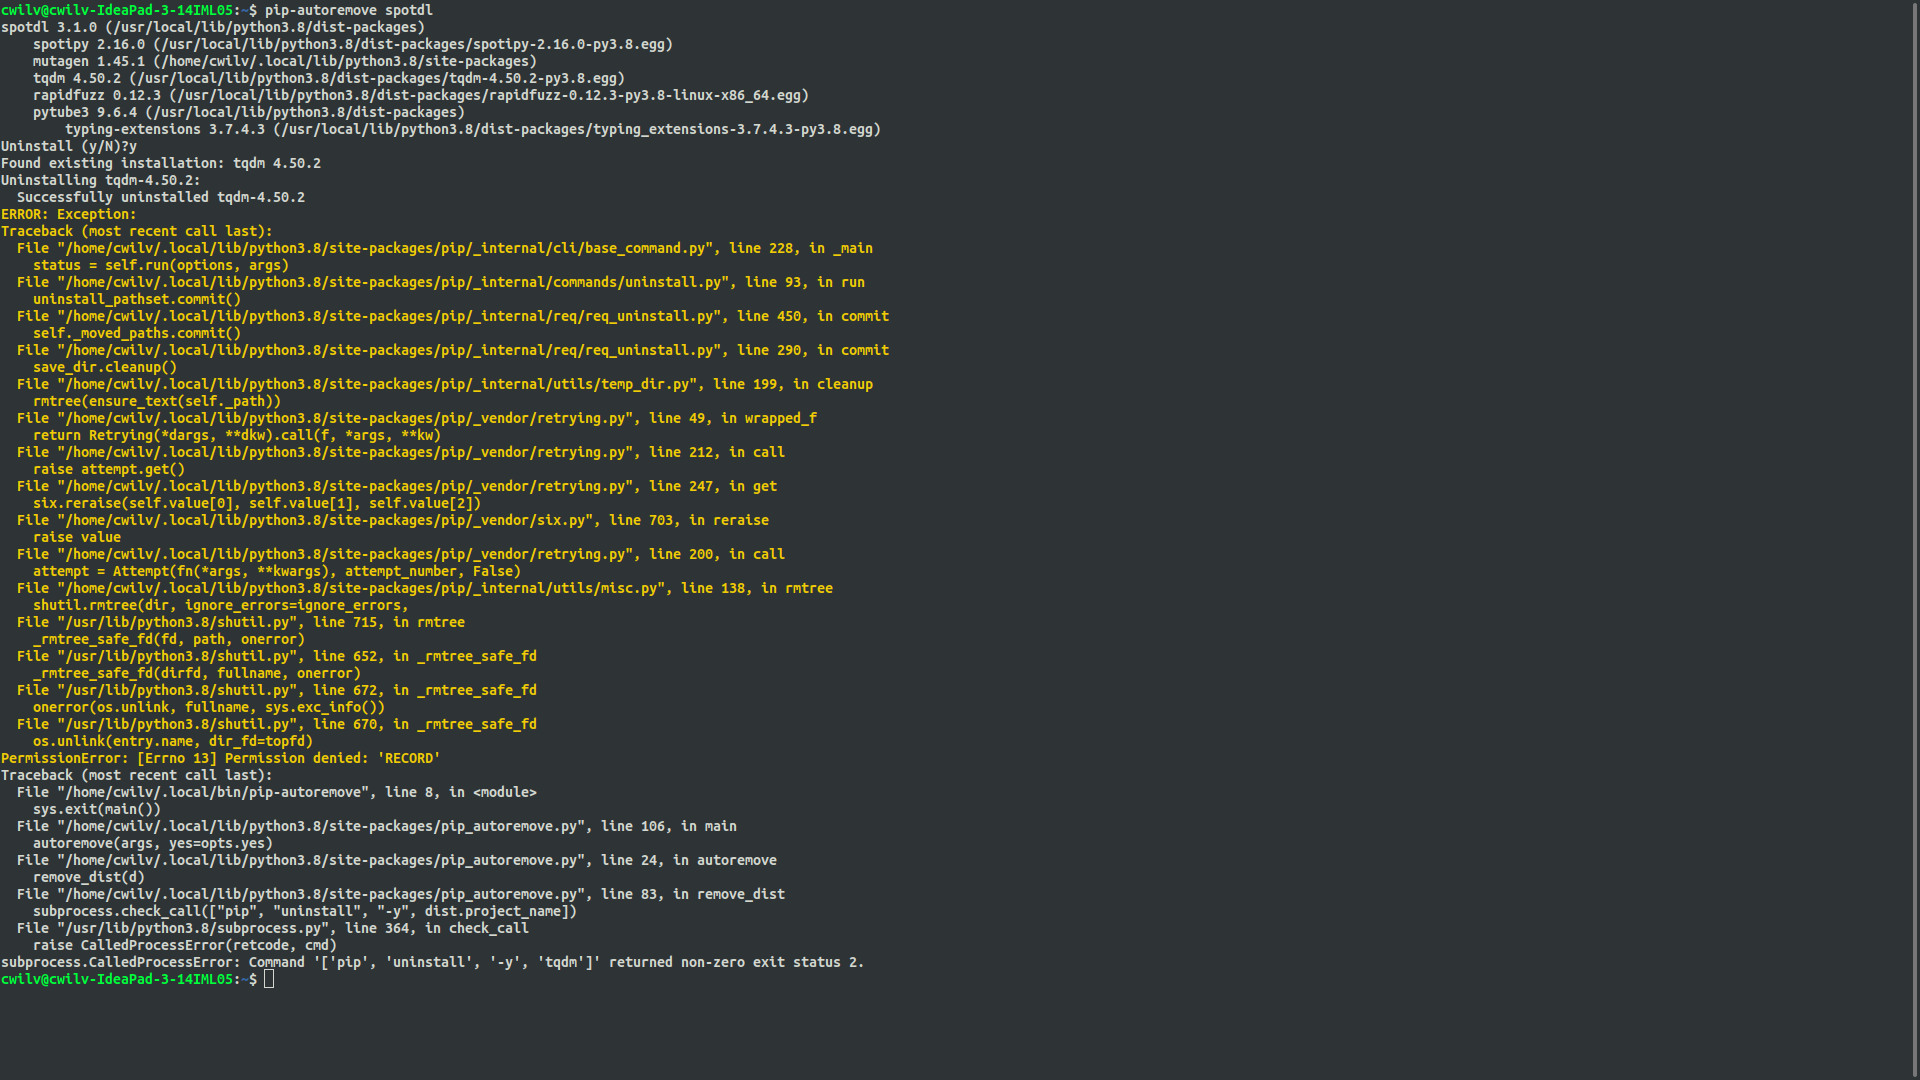Click the req_uninstall.py line 450 entry
The height and width of the screenshot is (1080, 1920).
[452, 316]
